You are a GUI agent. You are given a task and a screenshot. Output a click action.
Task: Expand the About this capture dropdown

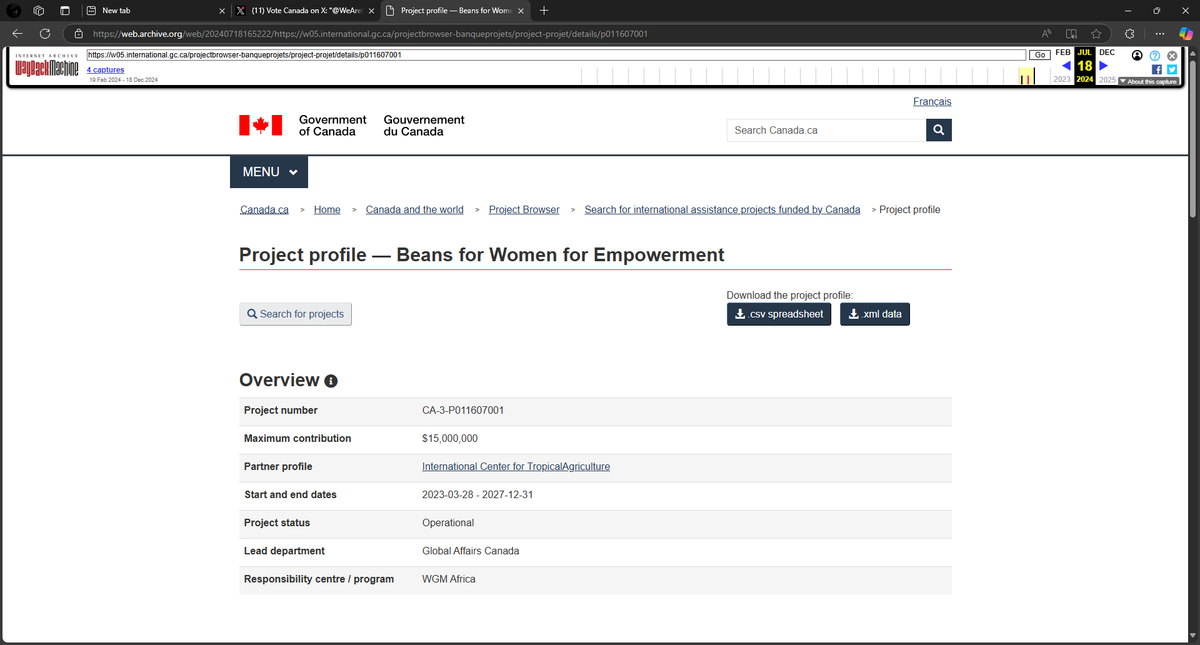pos(1148,81)
